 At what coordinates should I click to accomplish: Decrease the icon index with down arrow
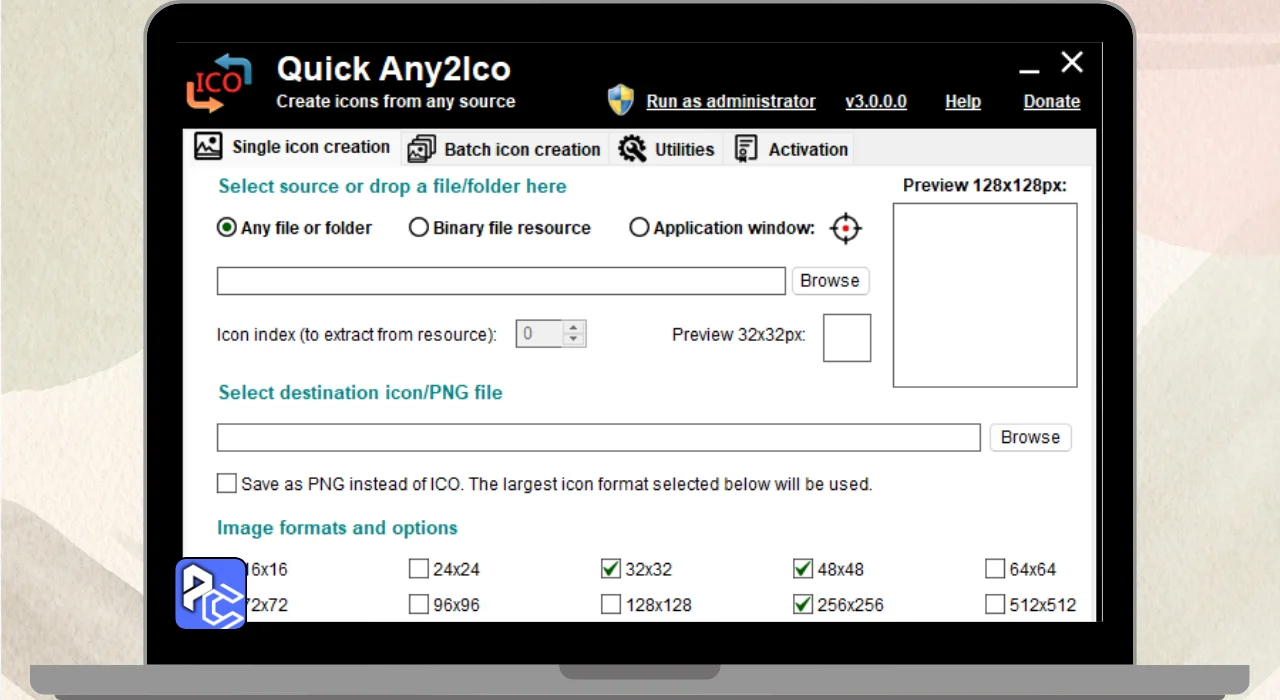click(574, 341)
